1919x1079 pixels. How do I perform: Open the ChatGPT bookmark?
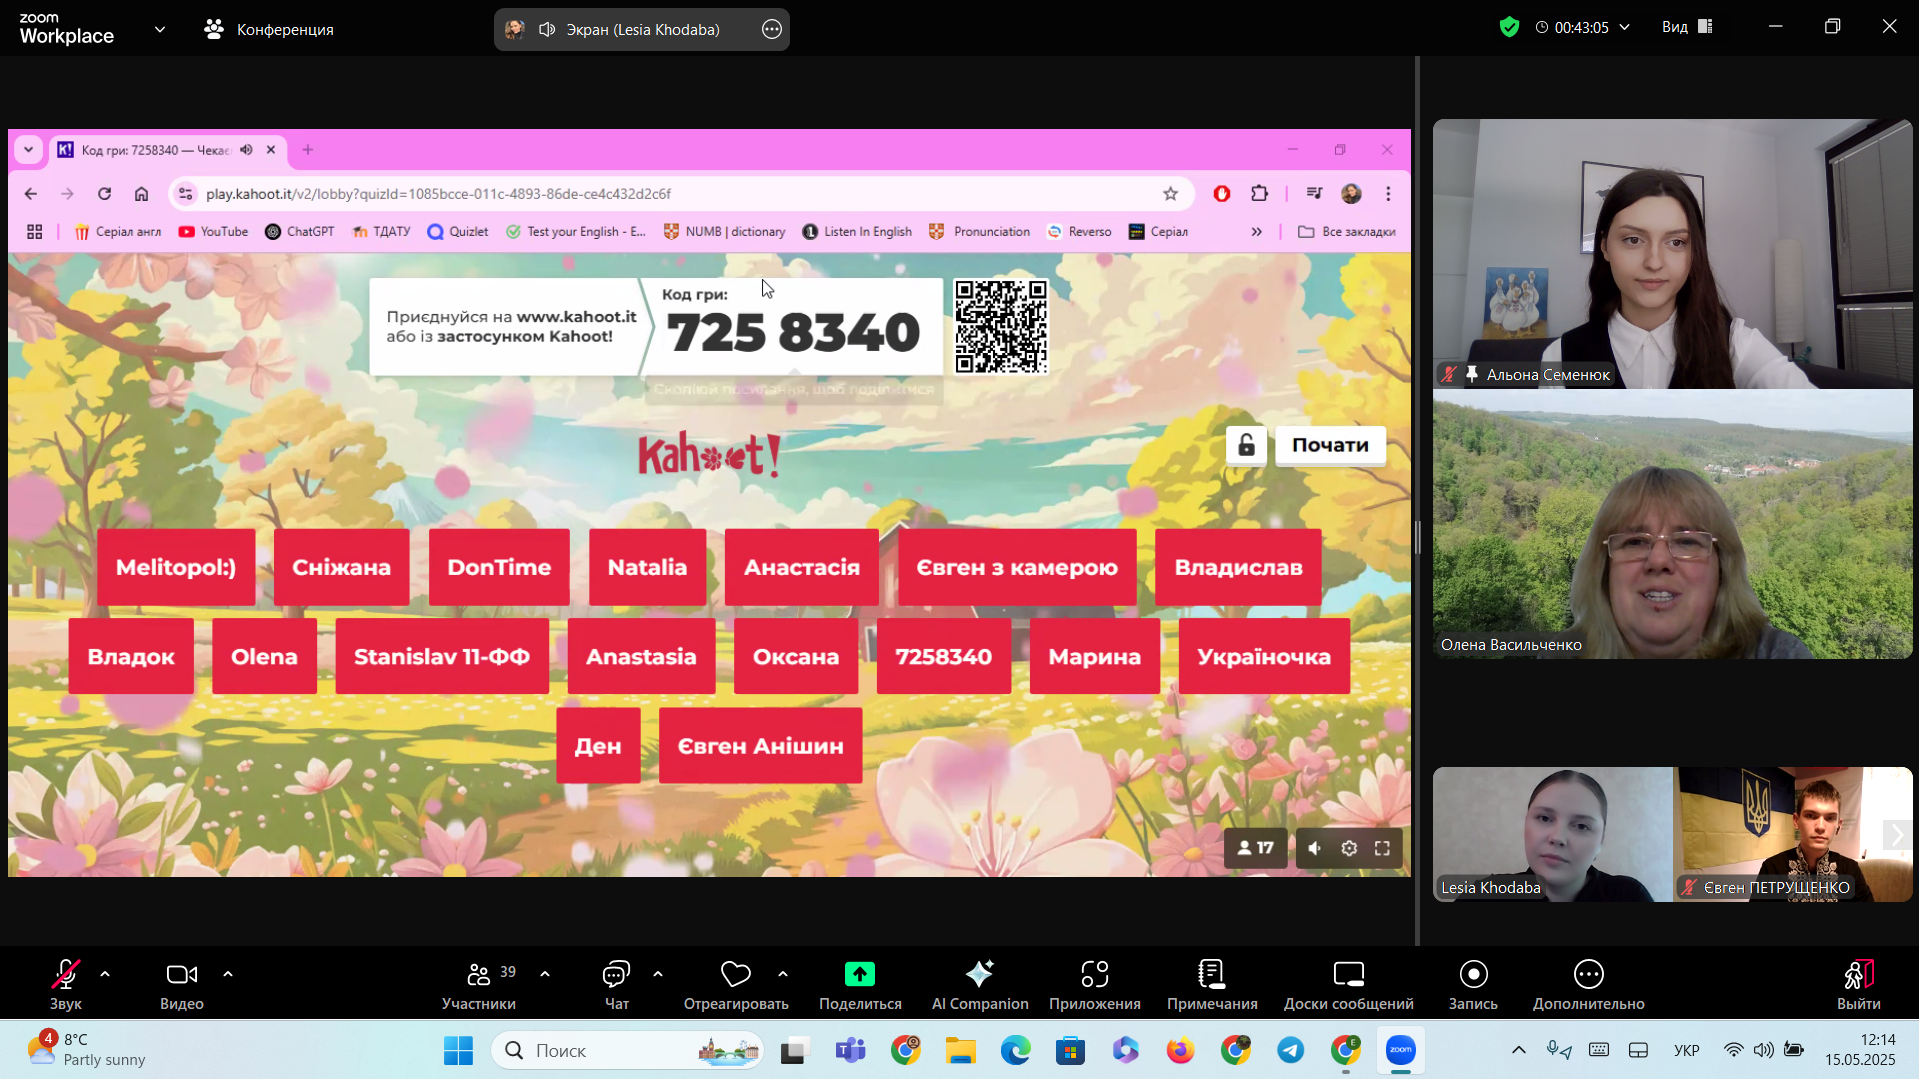(x=299, y=232)
